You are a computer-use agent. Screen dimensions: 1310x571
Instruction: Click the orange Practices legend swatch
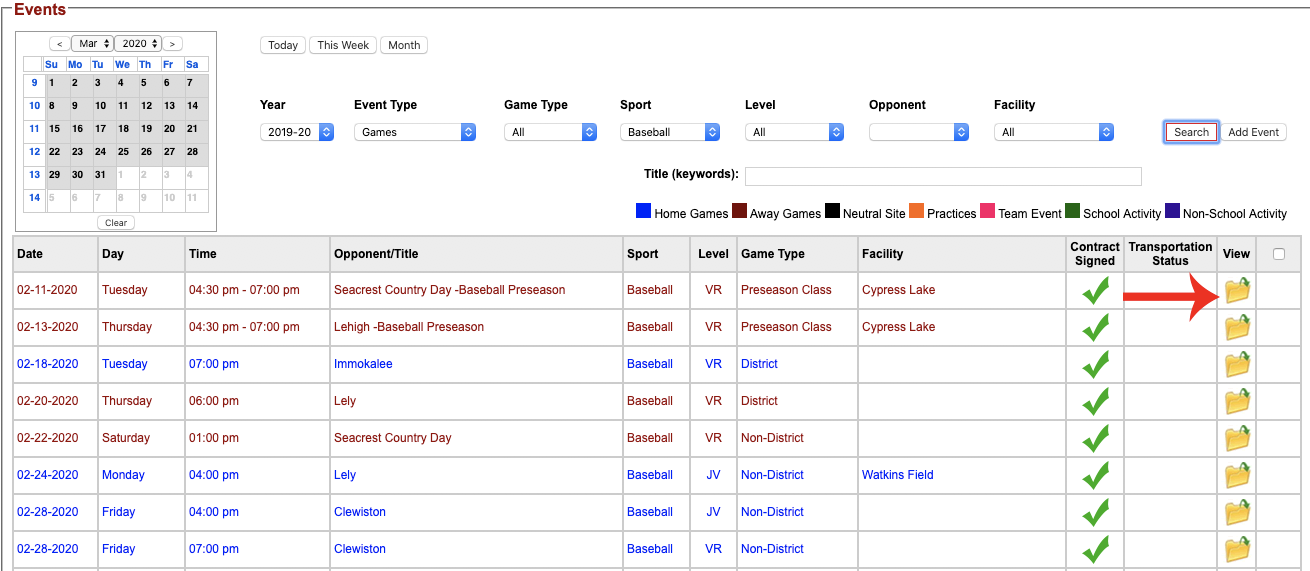click(916, 211)
